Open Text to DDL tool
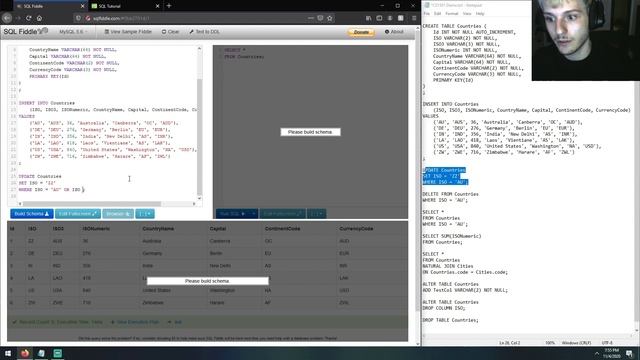Image resolution: width=640 pixels, height=360 pixels. pyautogui.click(x=204, y=32)
